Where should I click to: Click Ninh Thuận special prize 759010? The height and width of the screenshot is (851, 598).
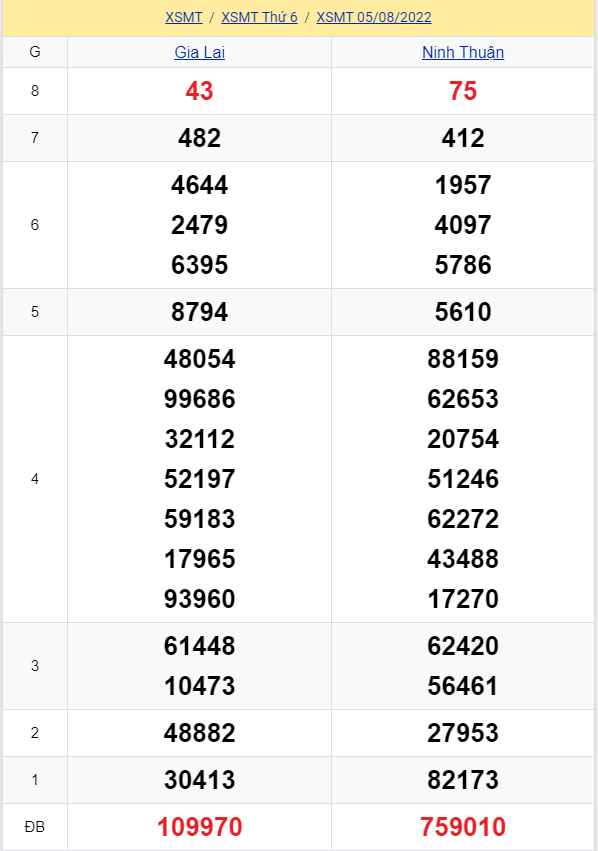463,827
